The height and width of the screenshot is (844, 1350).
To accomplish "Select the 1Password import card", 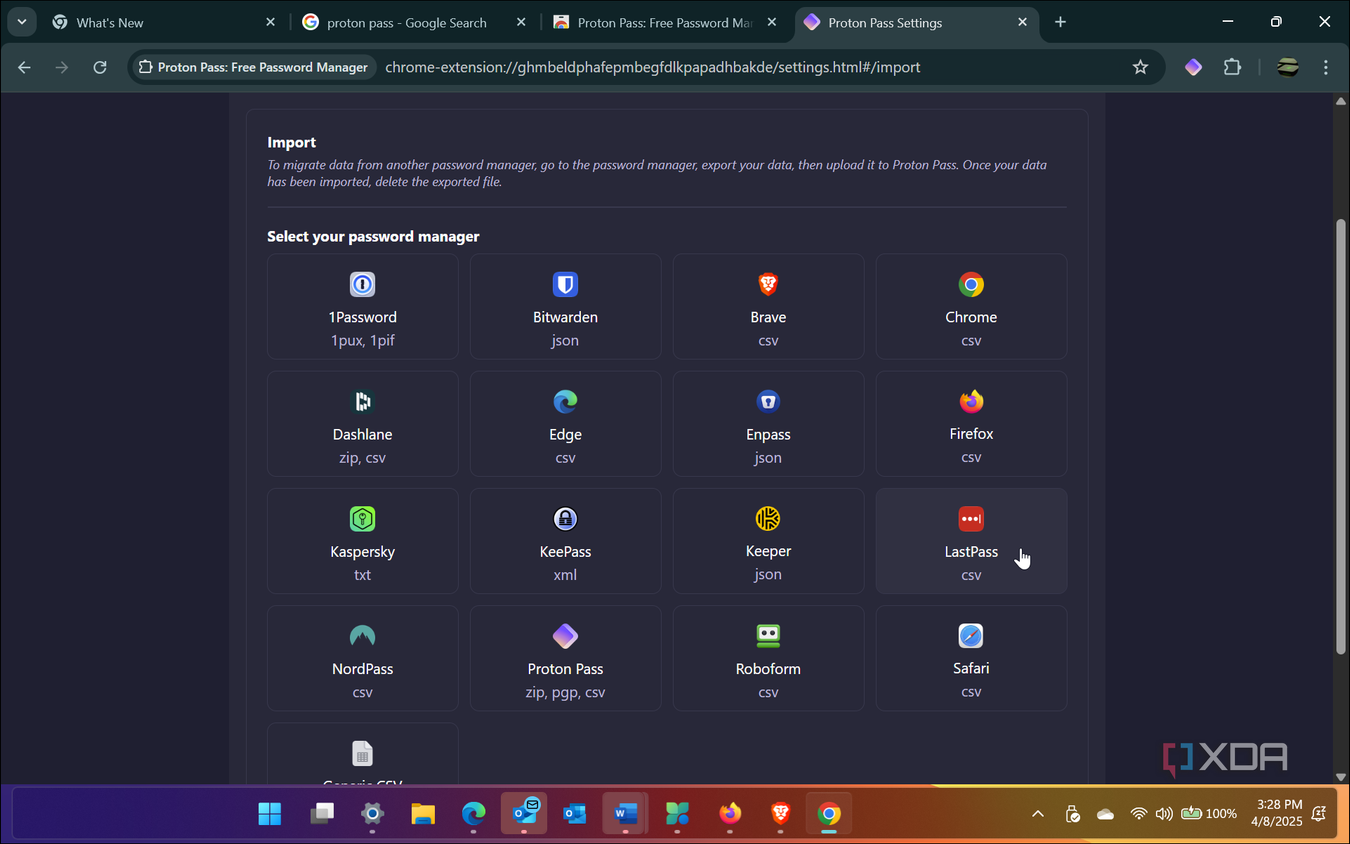I will [362, 306].
